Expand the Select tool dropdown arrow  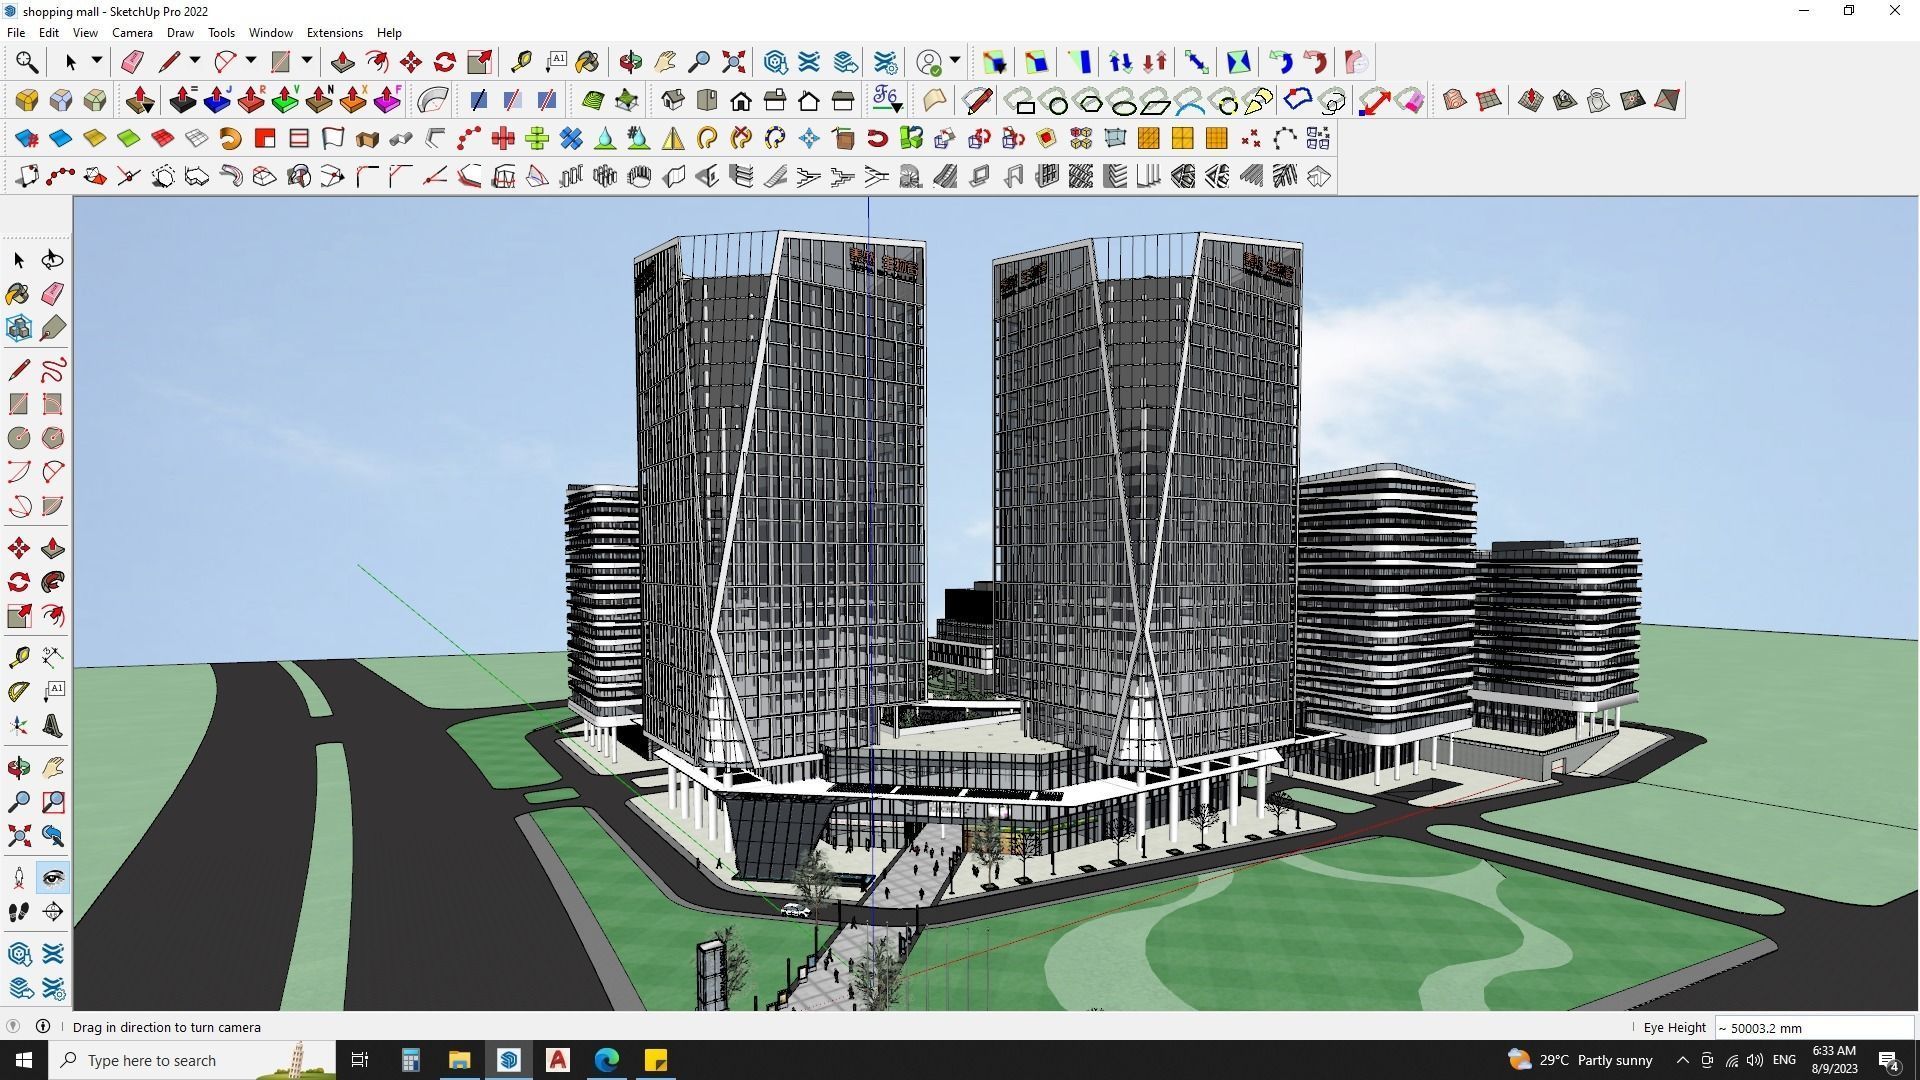click(97, 61)
